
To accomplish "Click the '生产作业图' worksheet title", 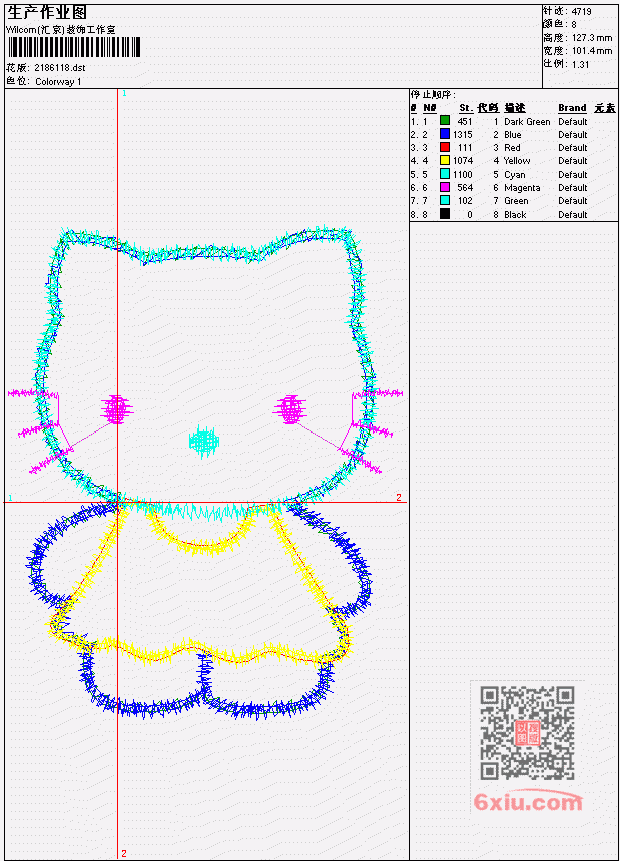I will [47, 12].
